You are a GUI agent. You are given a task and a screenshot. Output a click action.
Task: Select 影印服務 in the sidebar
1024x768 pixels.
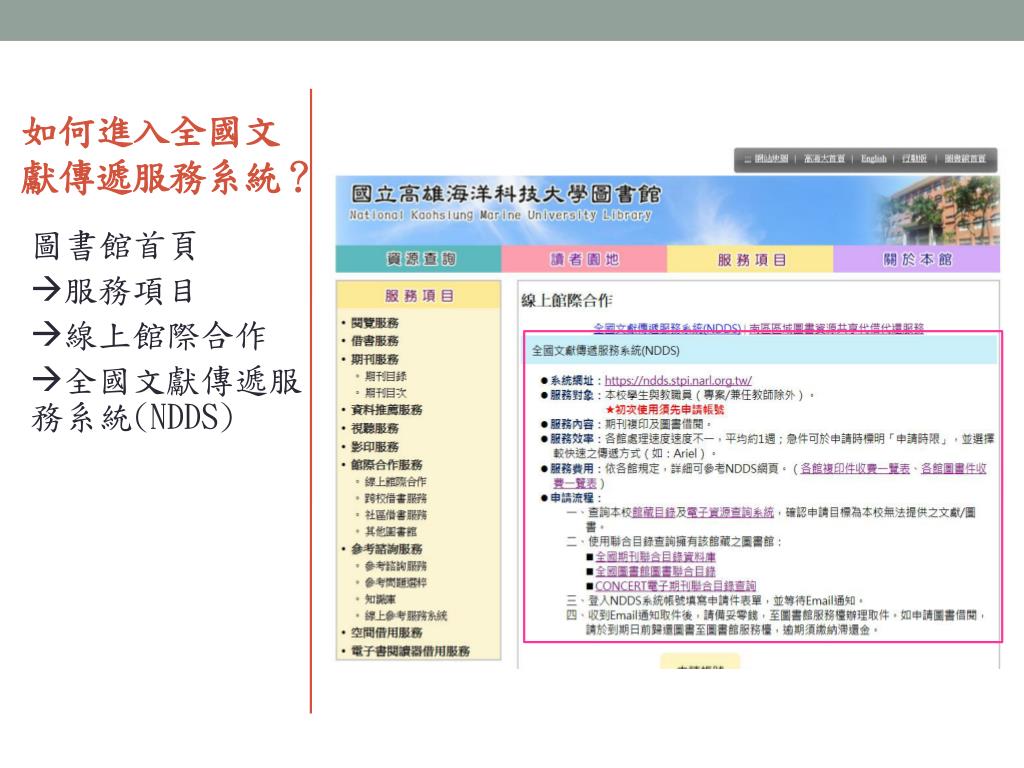(375, 447)
